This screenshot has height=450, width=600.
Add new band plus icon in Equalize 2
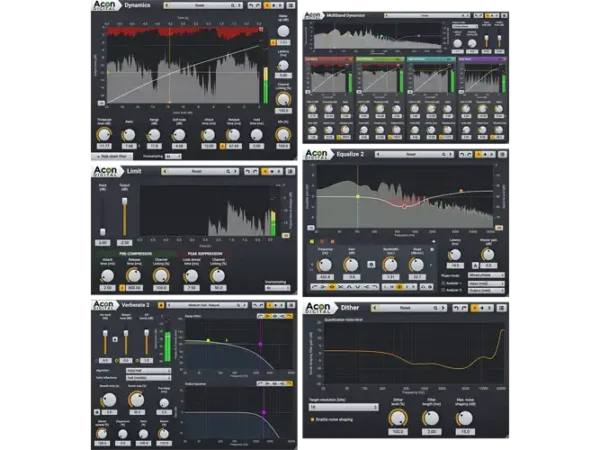(434, 241)
